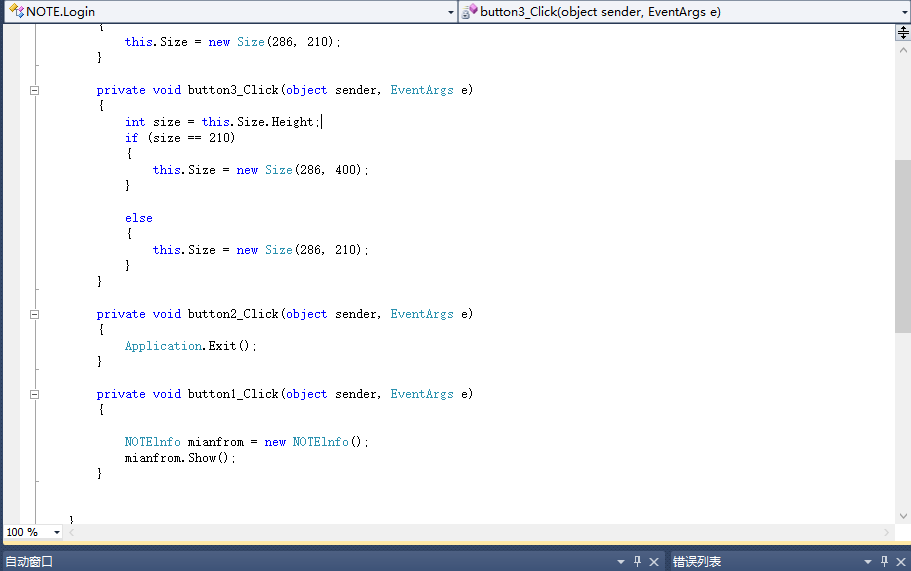Click the button2_Click method name

[233, 314]
